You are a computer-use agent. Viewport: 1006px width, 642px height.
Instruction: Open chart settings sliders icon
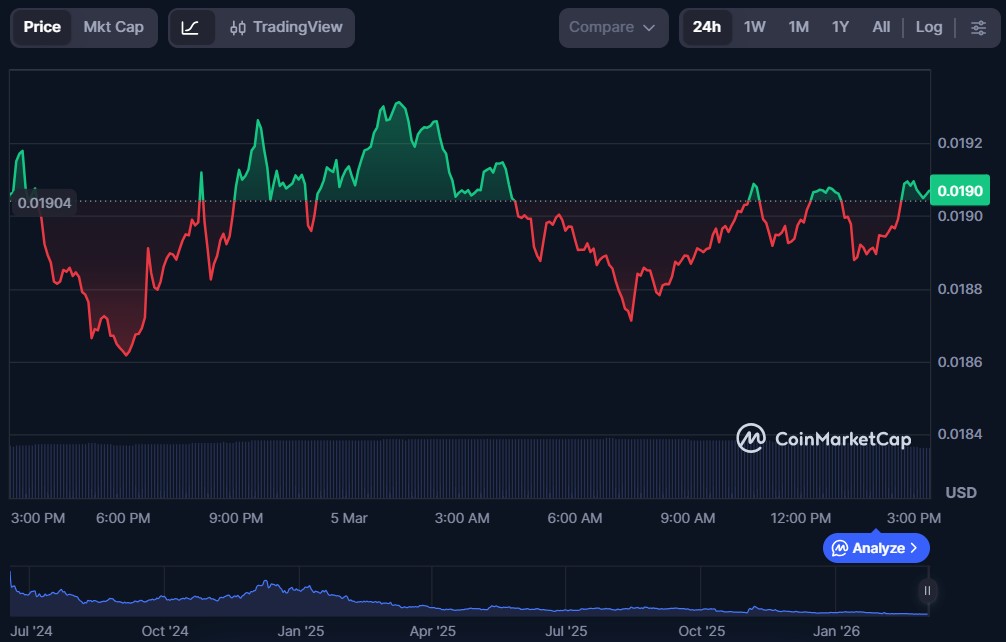(x=978, y=28)
